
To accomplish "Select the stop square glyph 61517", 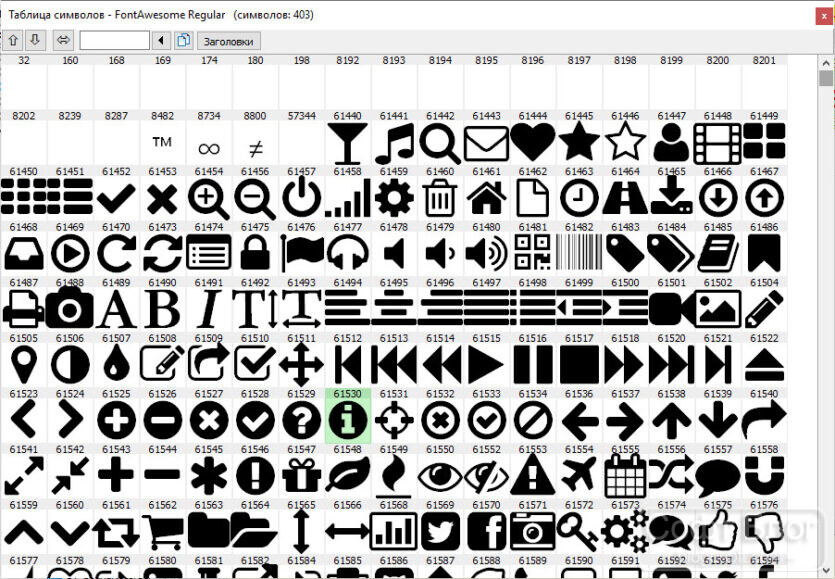I will pyautogui.click(x=579, y=365).
